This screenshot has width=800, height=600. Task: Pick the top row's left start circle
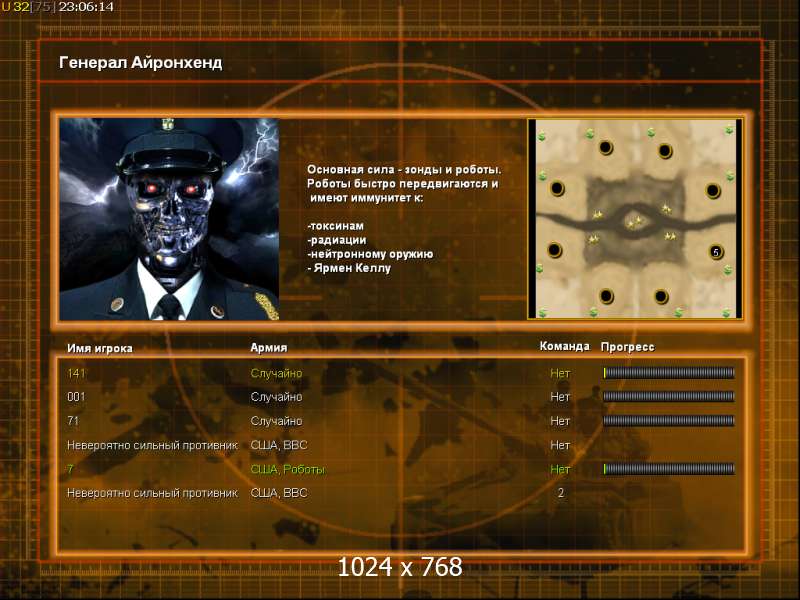(x=606, y=148)
